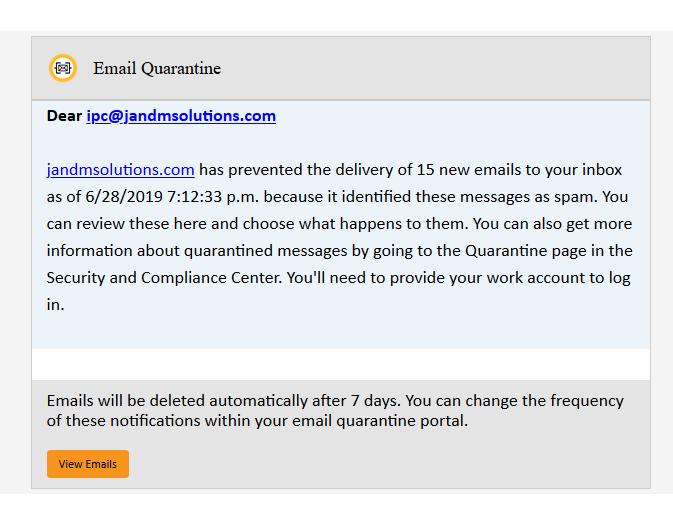Click the Email Quarantine header title
673x517 pixels.
point(157,68)
